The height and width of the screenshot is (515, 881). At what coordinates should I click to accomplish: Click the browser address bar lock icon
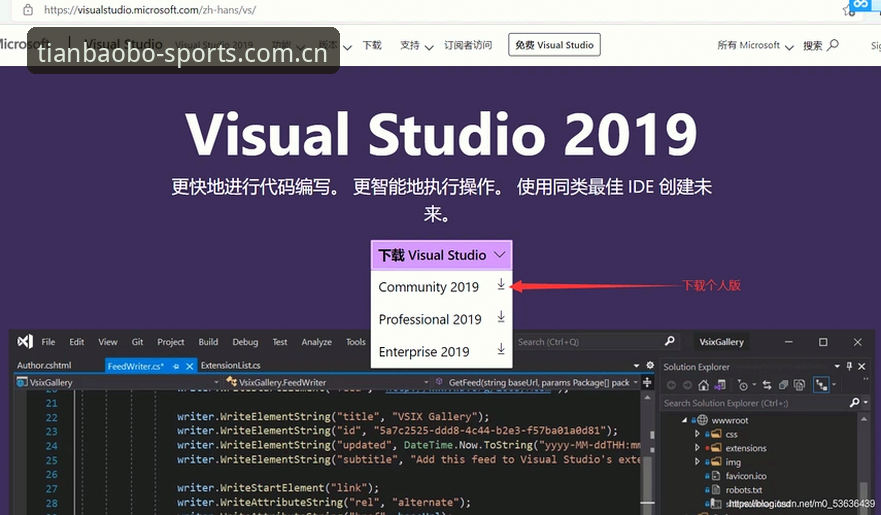point(28,10)
